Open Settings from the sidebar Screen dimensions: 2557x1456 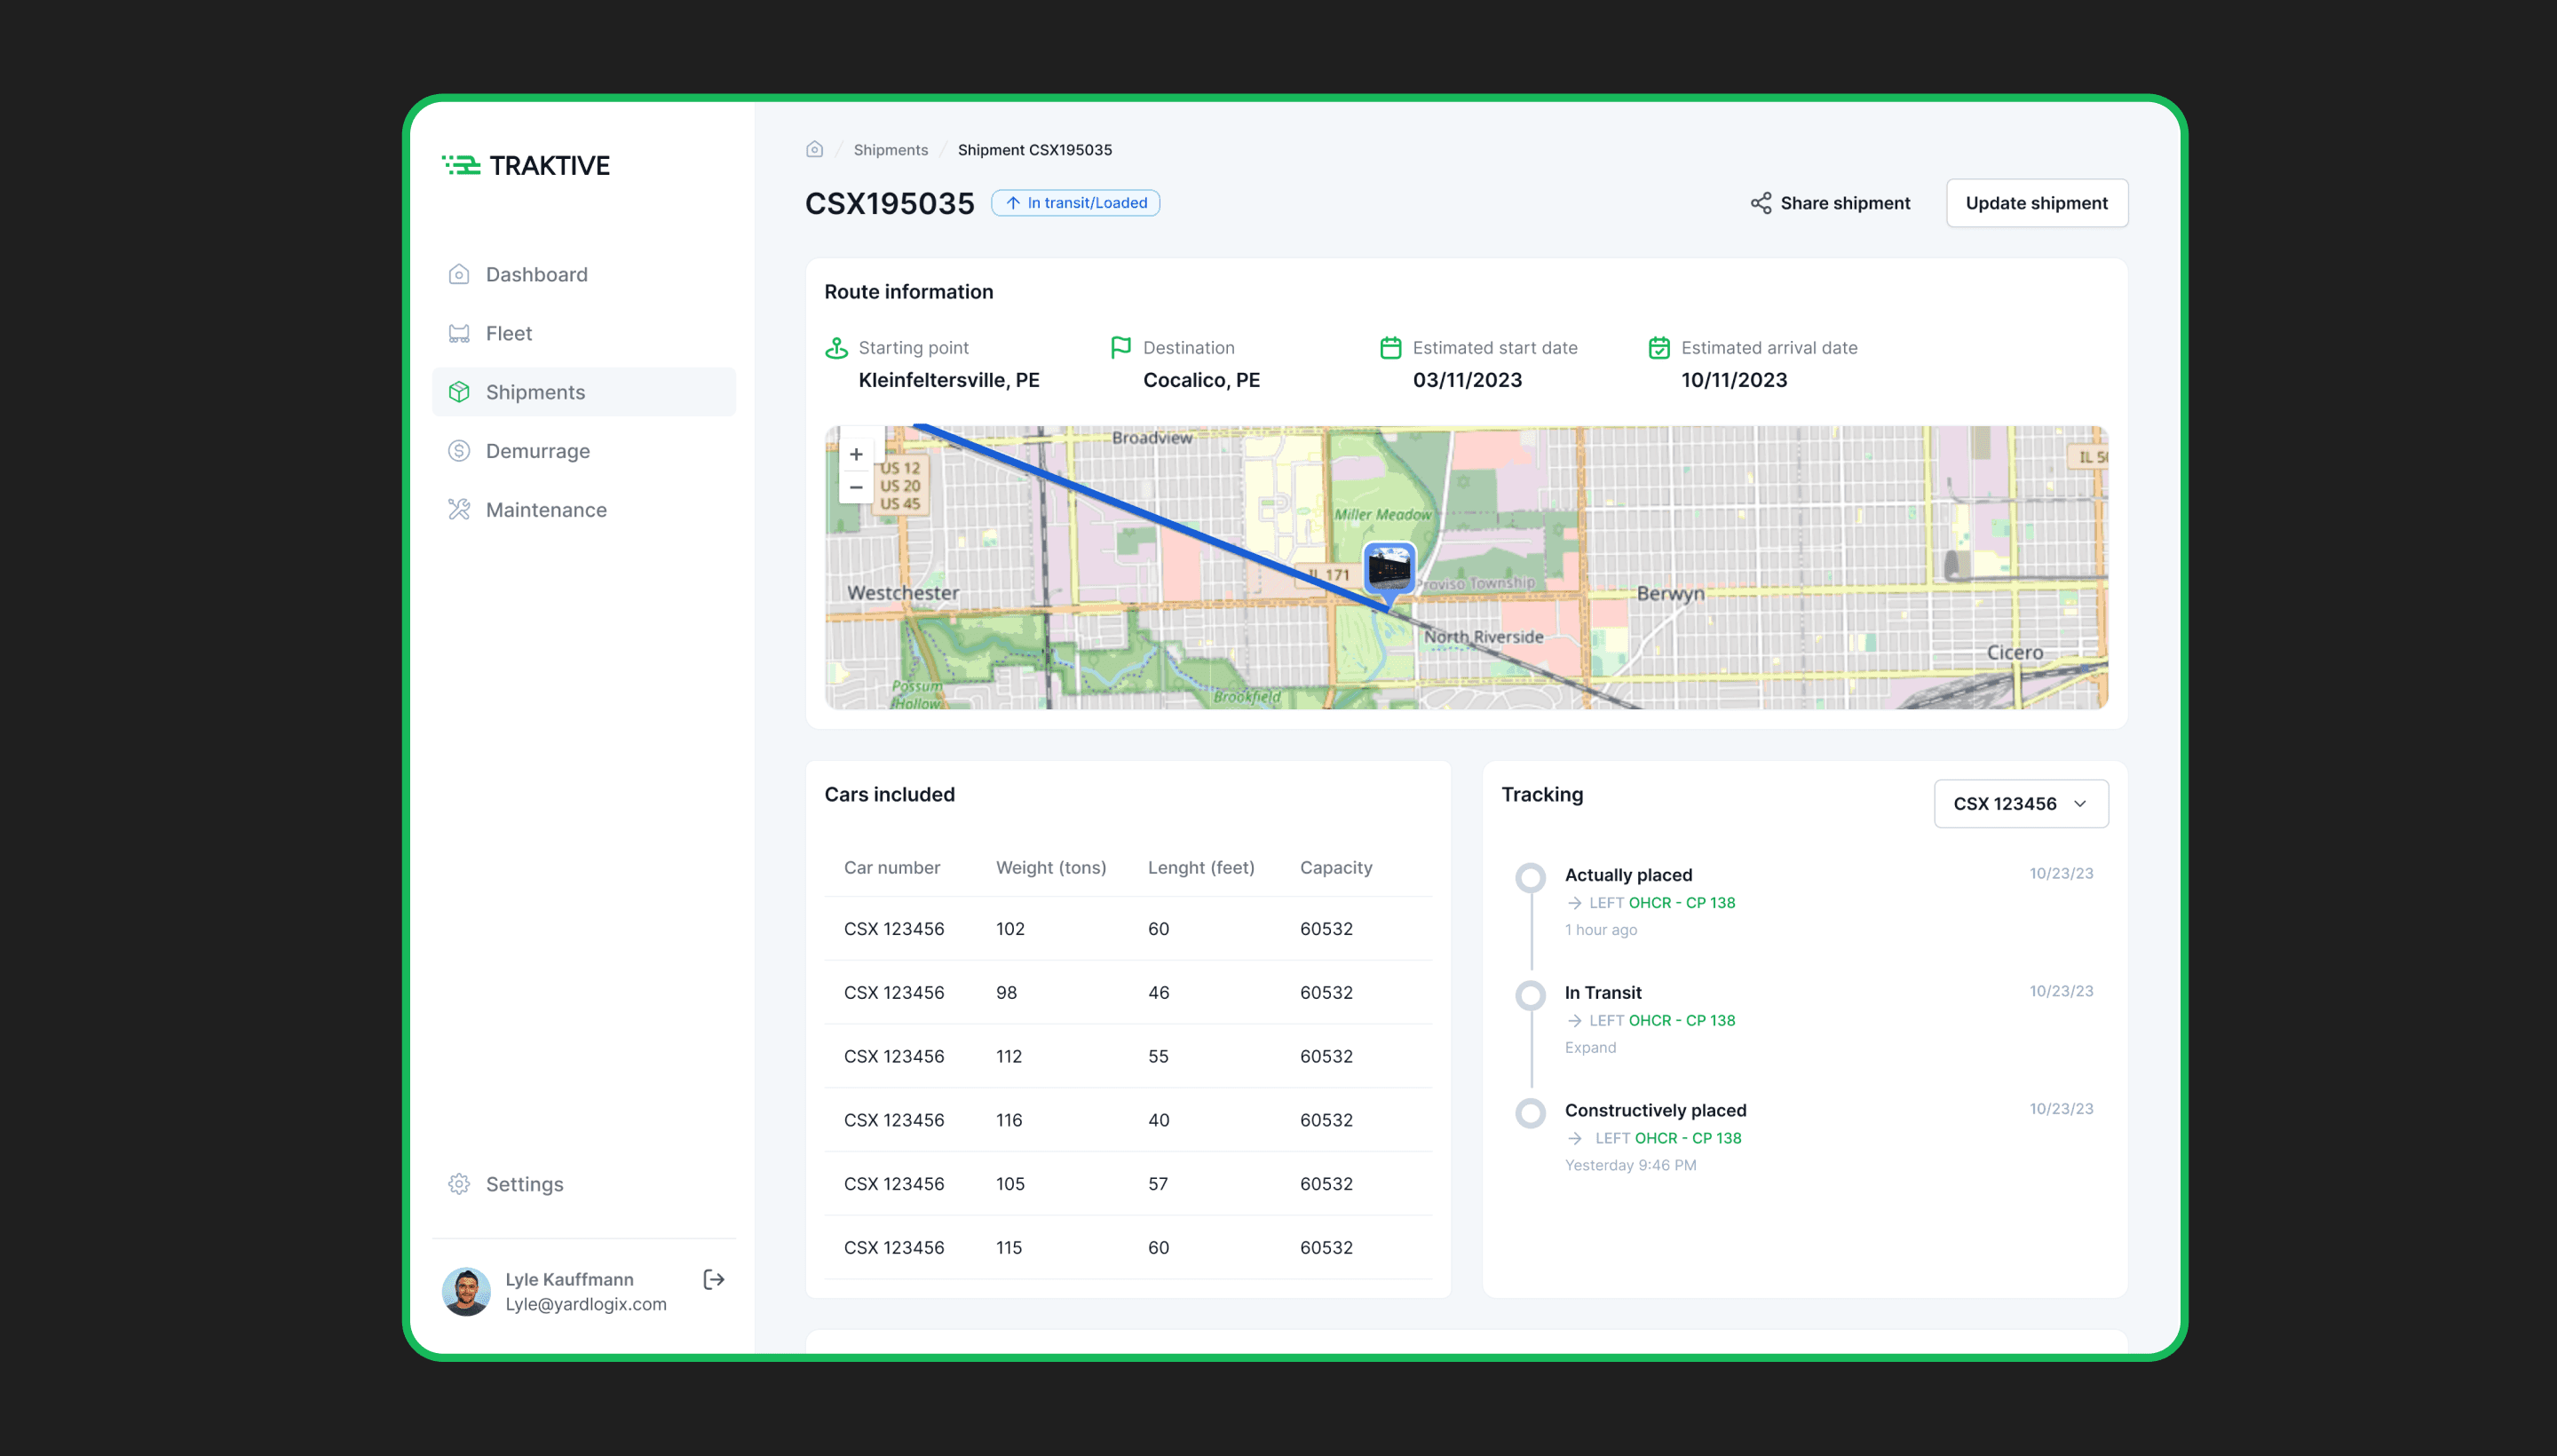[524, 1184]
